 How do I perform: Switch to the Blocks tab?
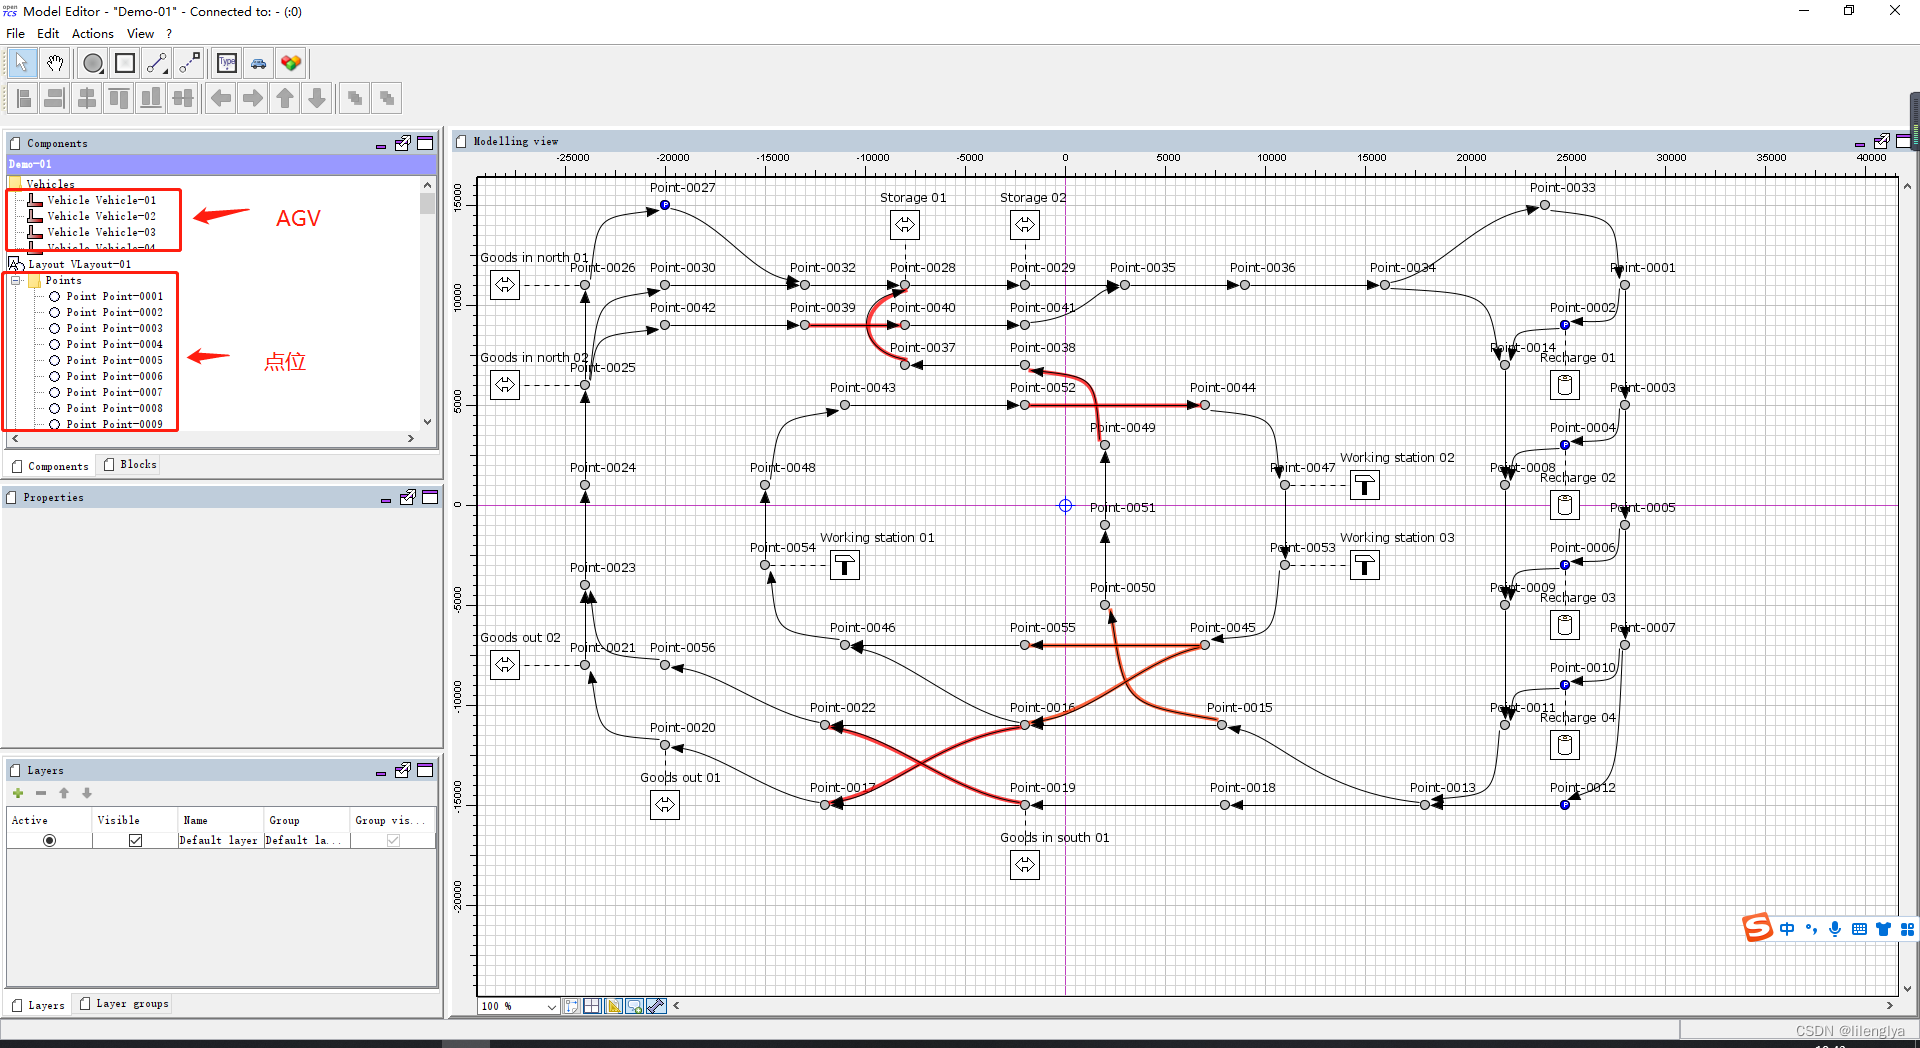130,465
